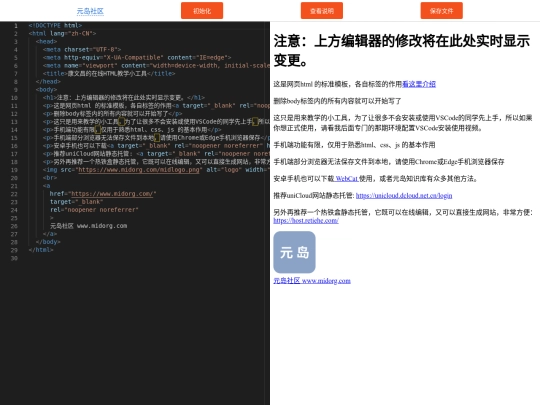
Task: Place cursor on the <!DOCTYPE html> line
Action: [55, 25]
